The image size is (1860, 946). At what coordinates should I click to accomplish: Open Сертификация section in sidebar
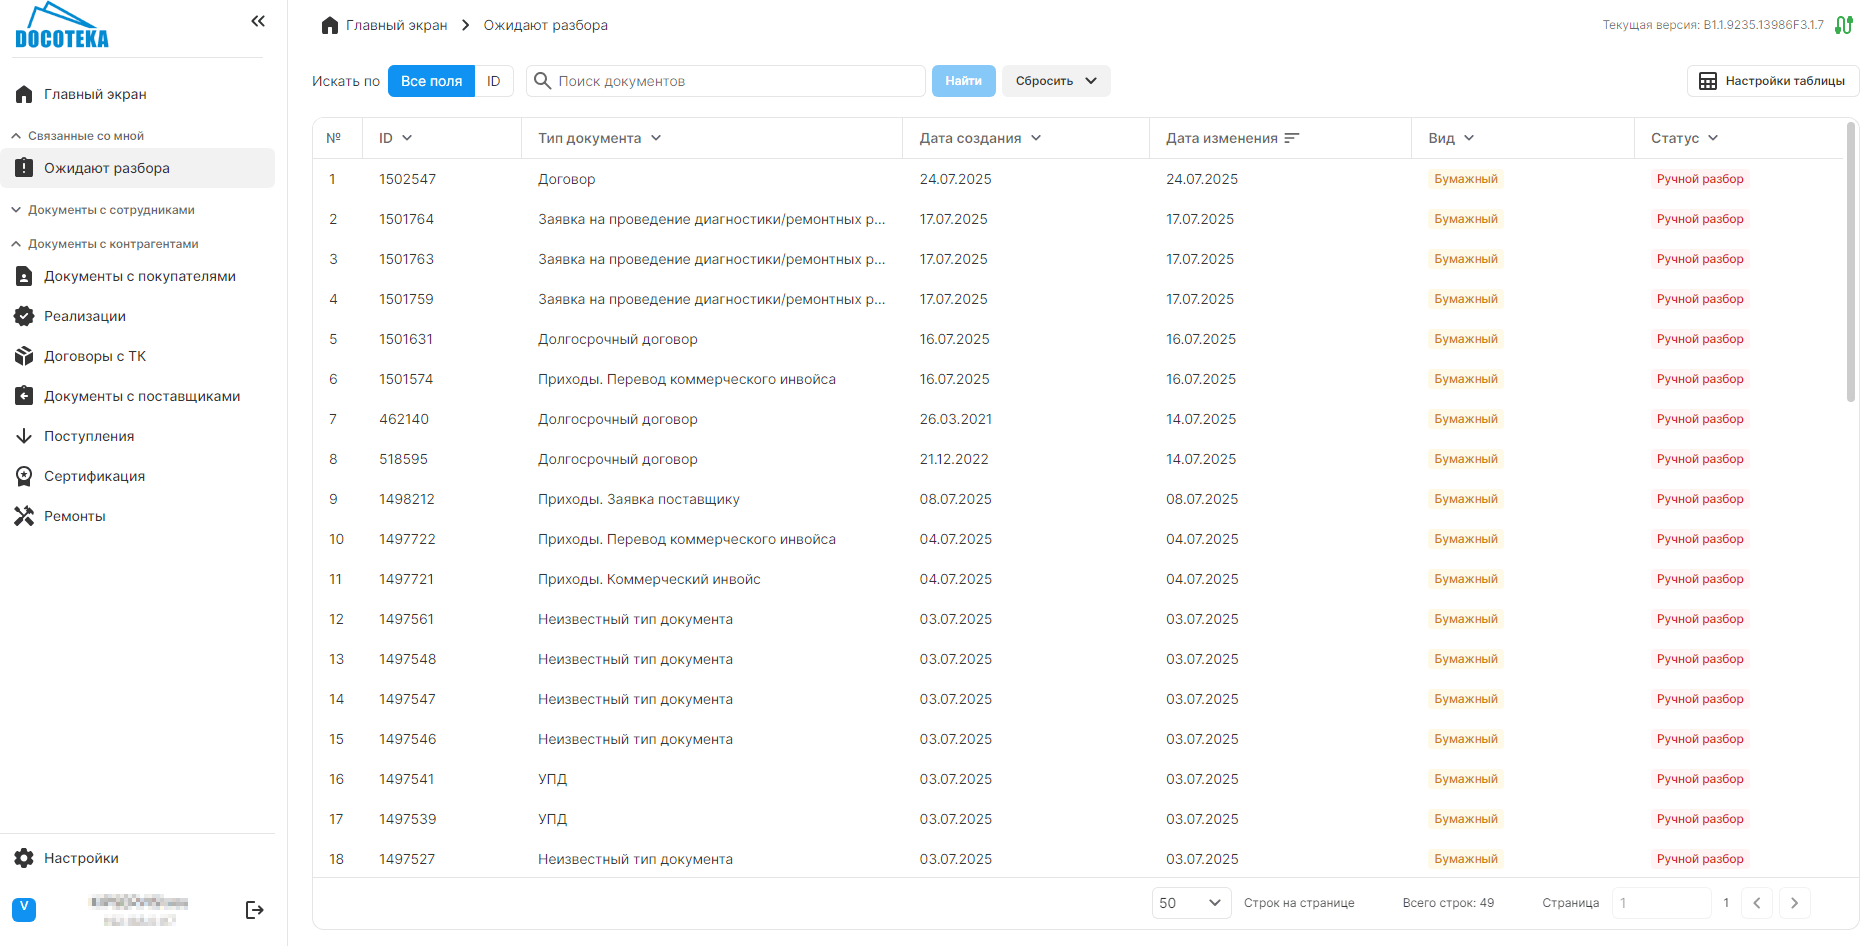(x=94, y=476)
